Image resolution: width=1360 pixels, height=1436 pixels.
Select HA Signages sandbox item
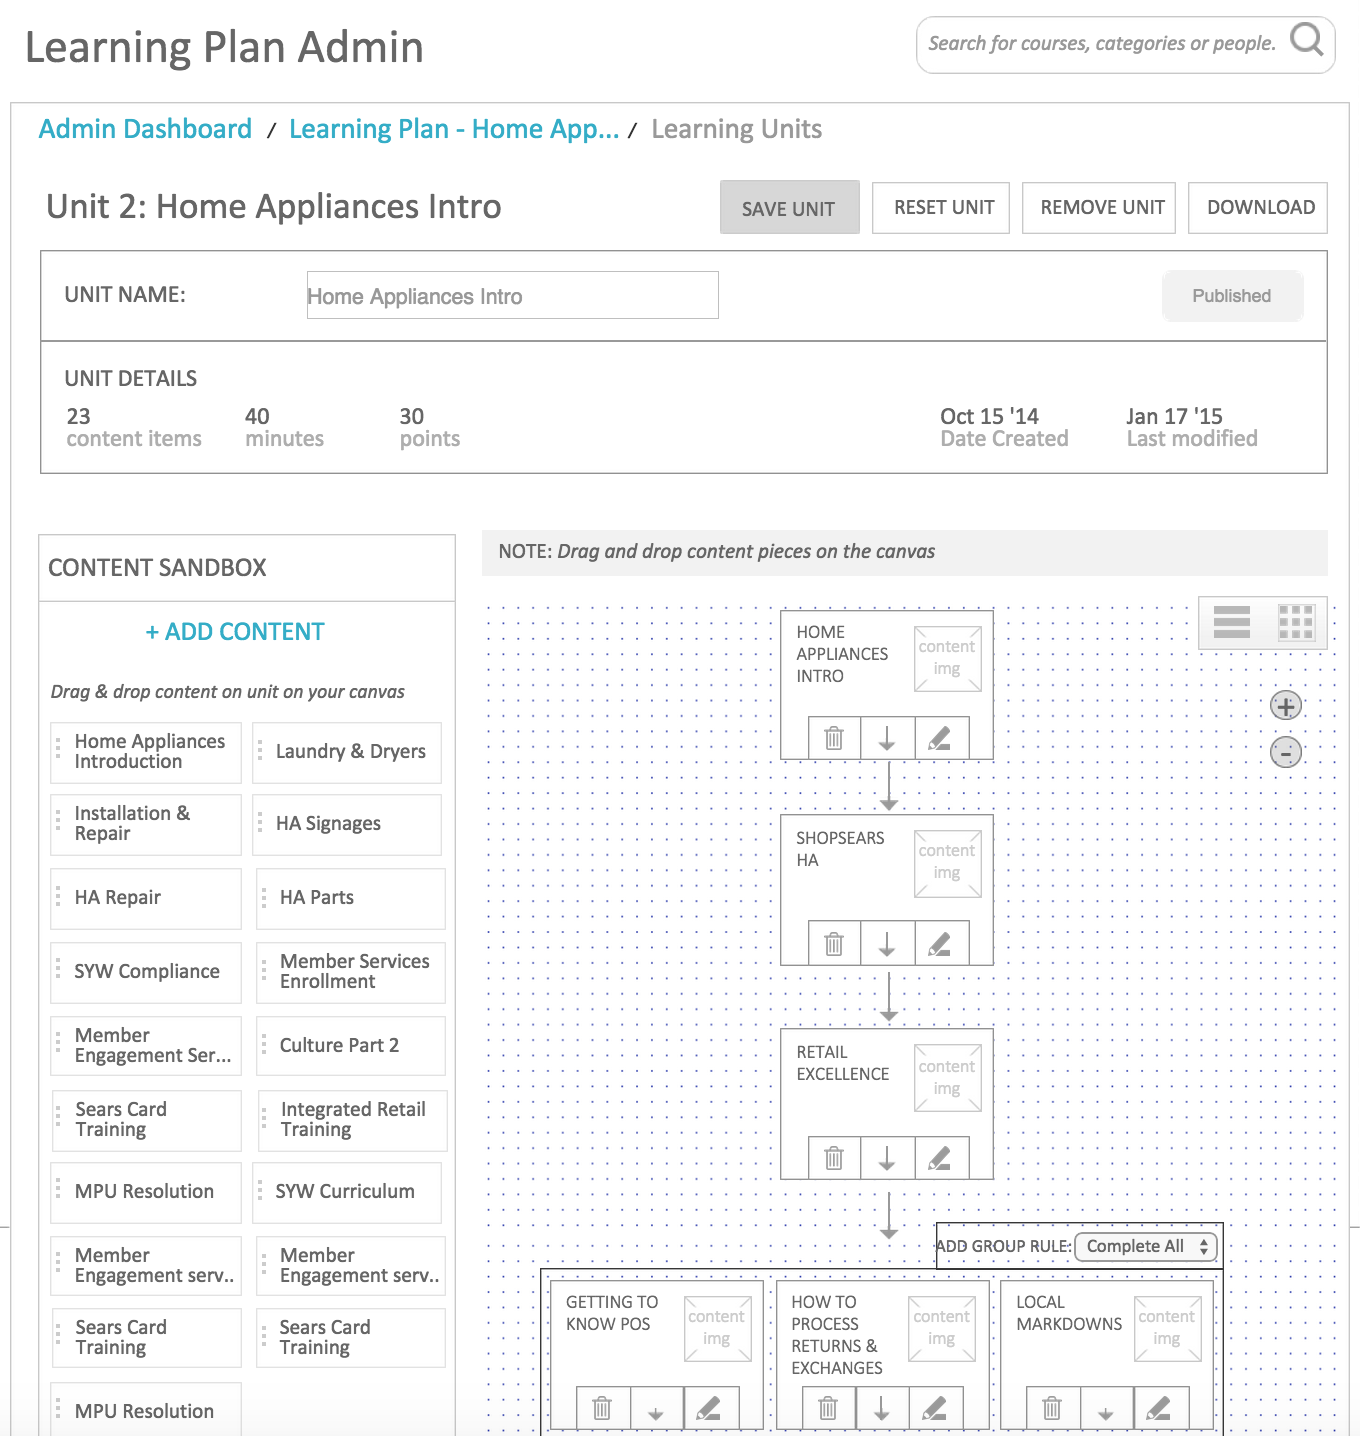coord(347,824)
